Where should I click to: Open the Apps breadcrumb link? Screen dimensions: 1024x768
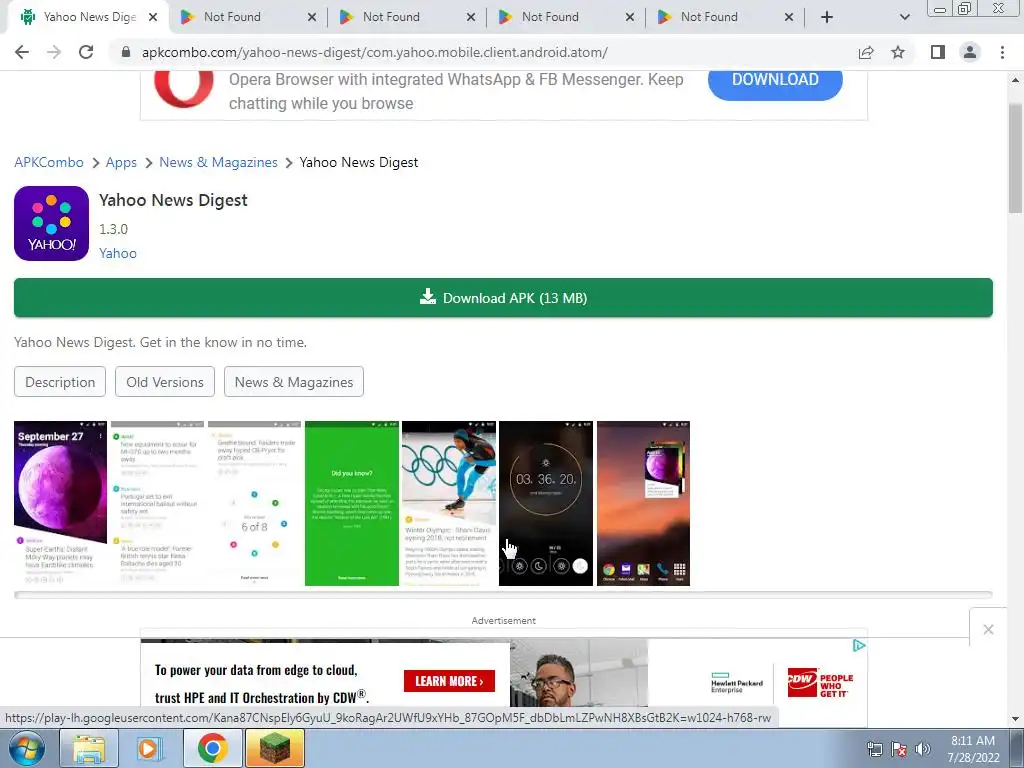[121, 162]
